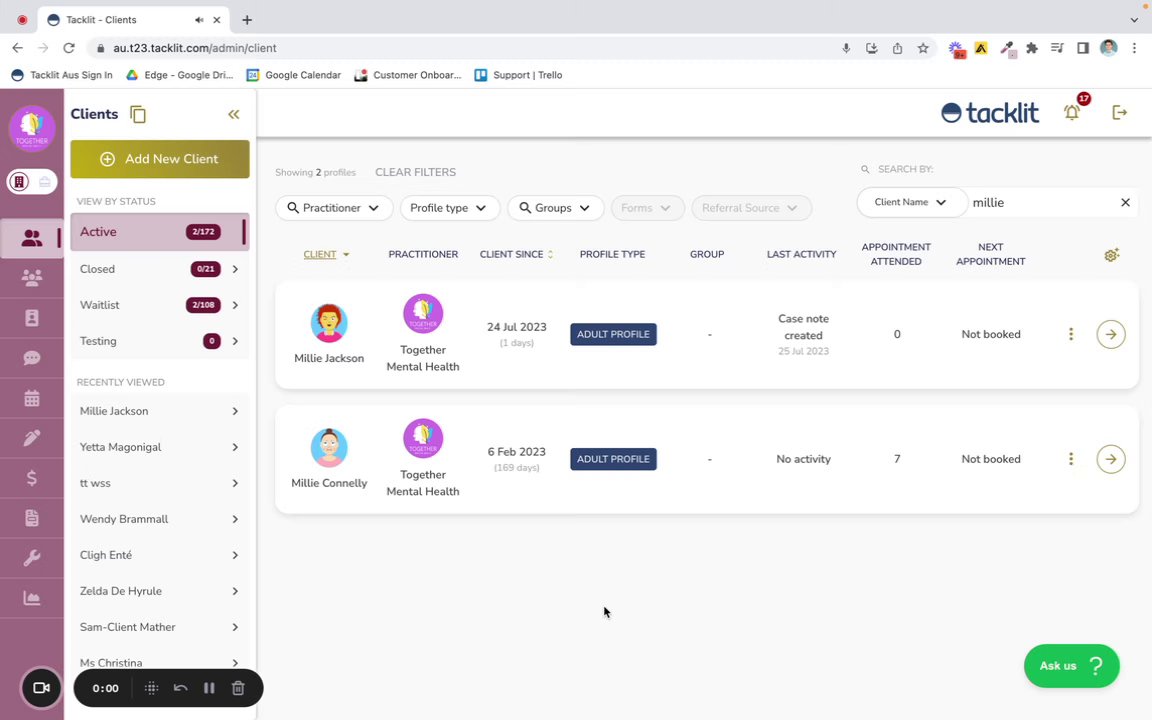This screenshot has height=720, width=1152.
Task: Select the Testing status view
Action: (159, 341)
